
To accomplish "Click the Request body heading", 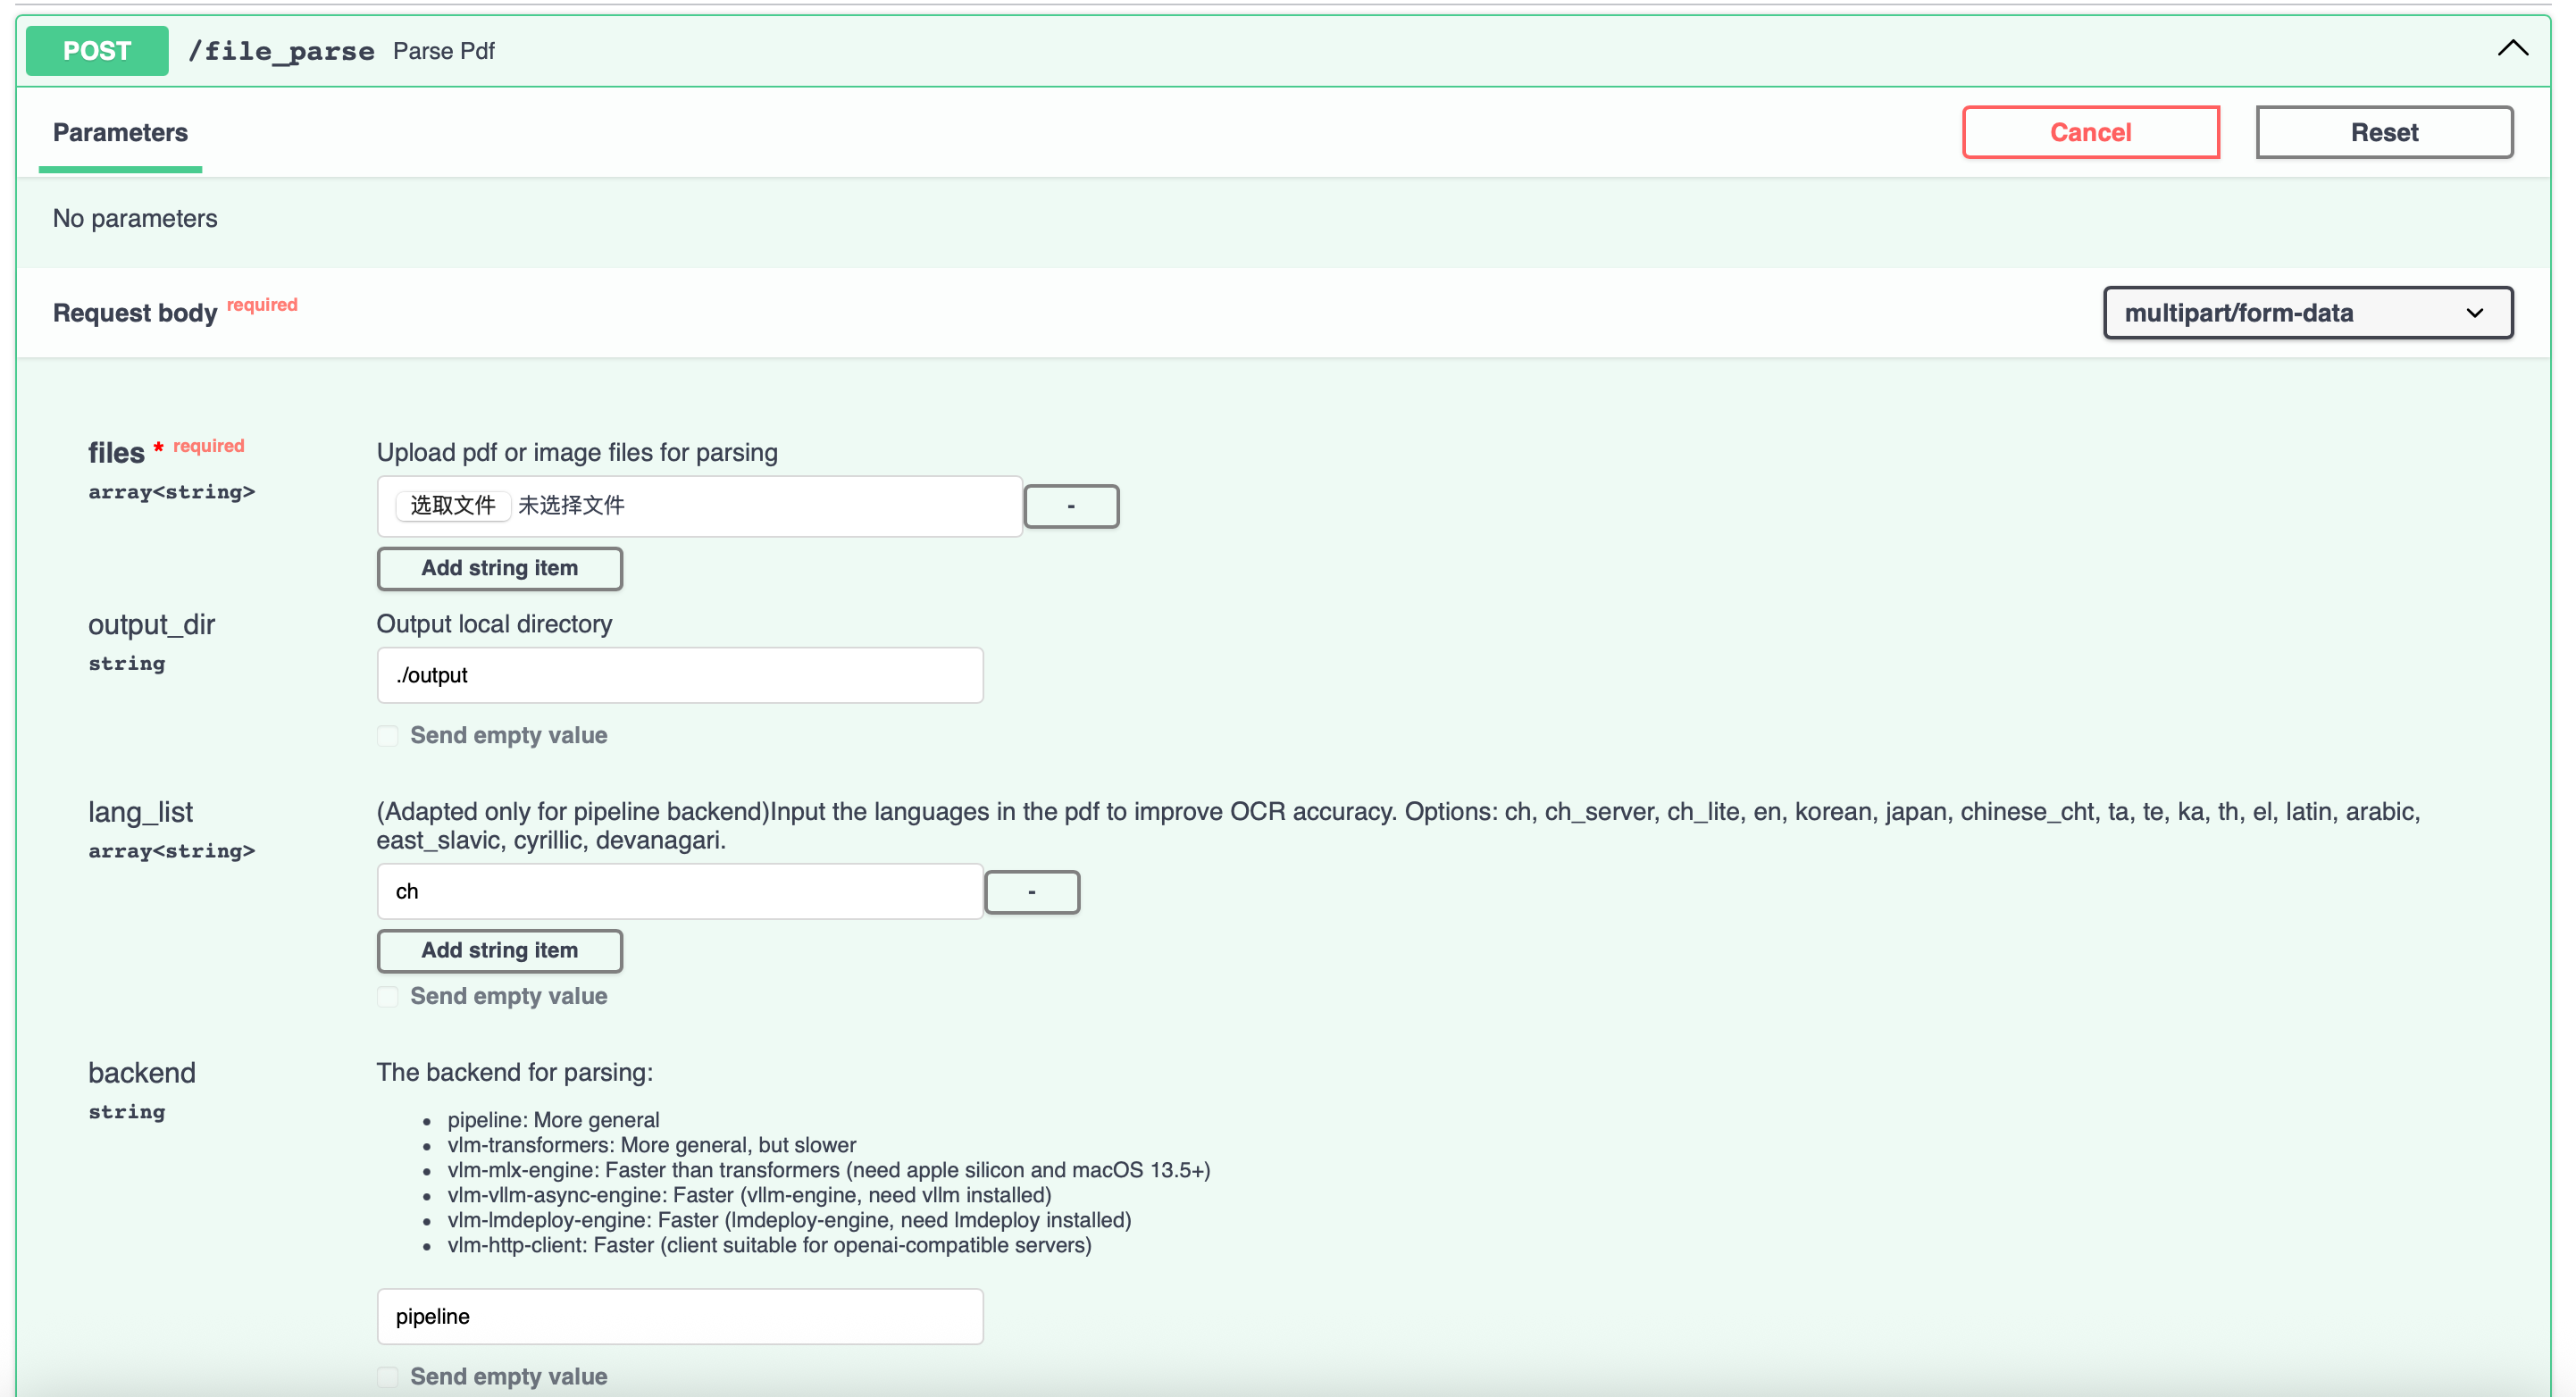I will point(135,313).
